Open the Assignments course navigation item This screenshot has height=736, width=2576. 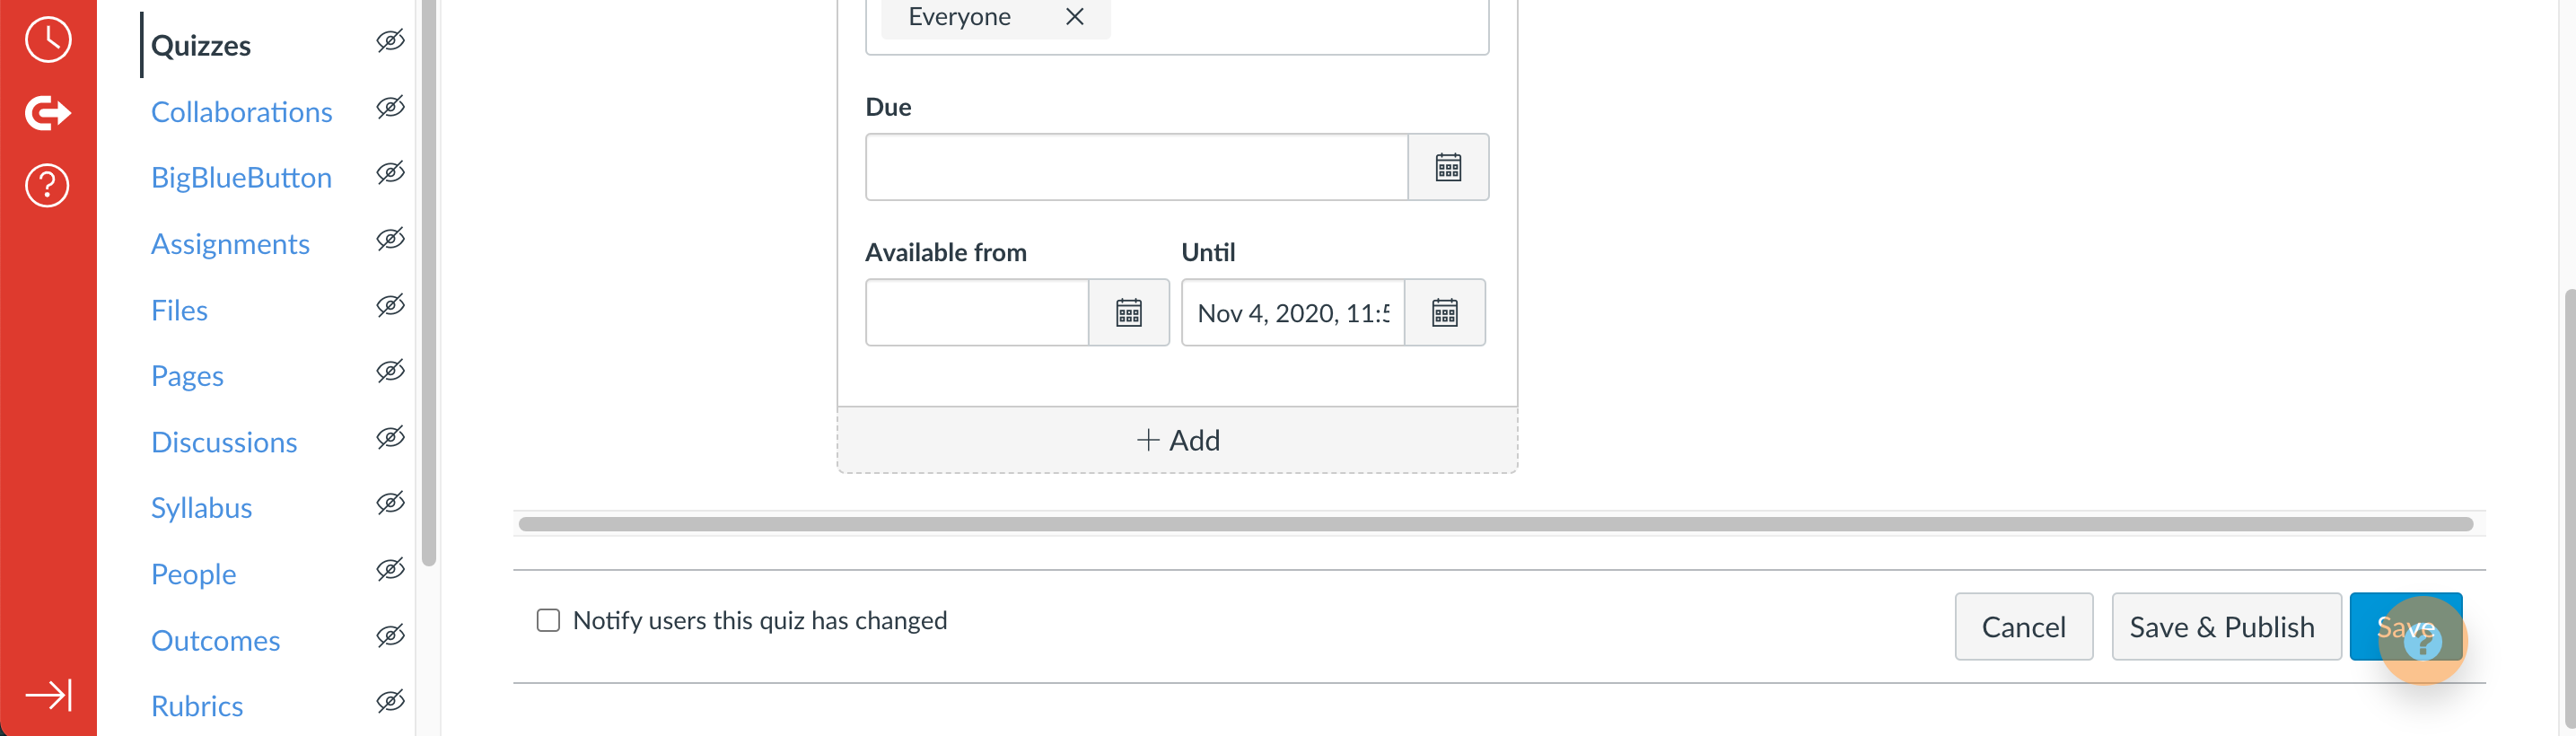pyautogui.click(x=230, y=244)
